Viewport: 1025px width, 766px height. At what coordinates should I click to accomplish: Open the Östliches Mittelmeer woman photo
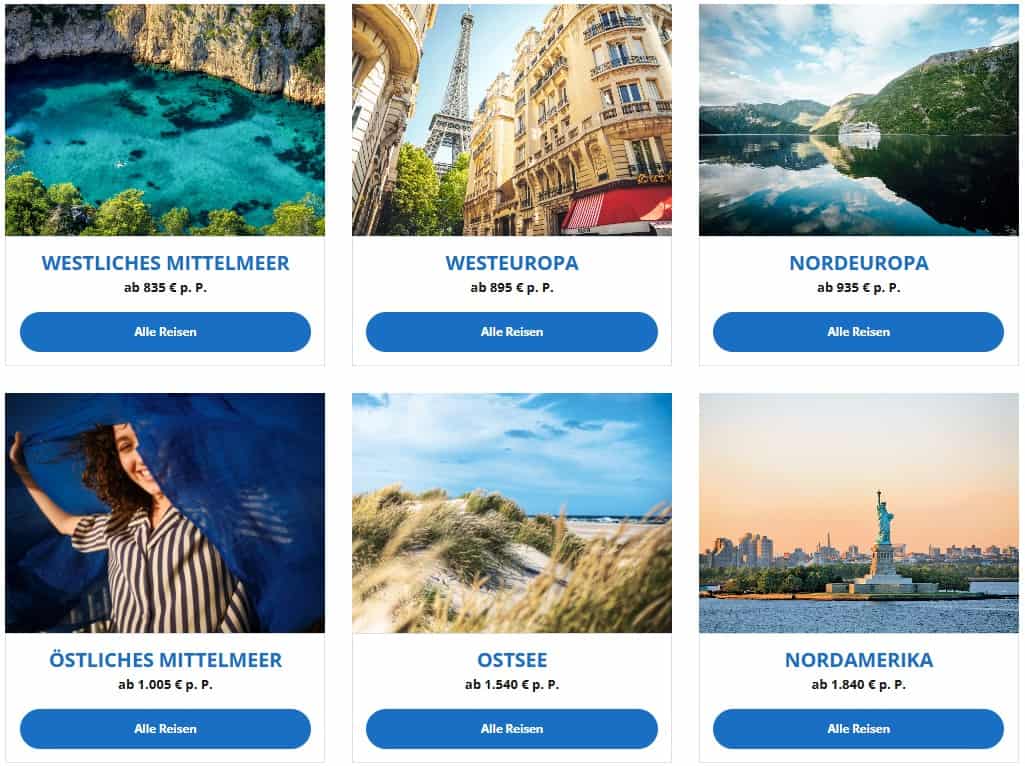[165, 513]
